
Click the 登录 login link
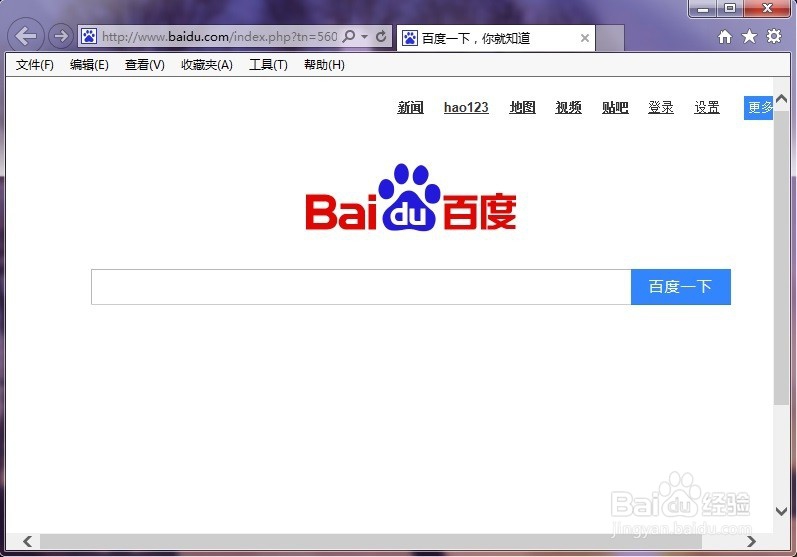tap(661, 107)
